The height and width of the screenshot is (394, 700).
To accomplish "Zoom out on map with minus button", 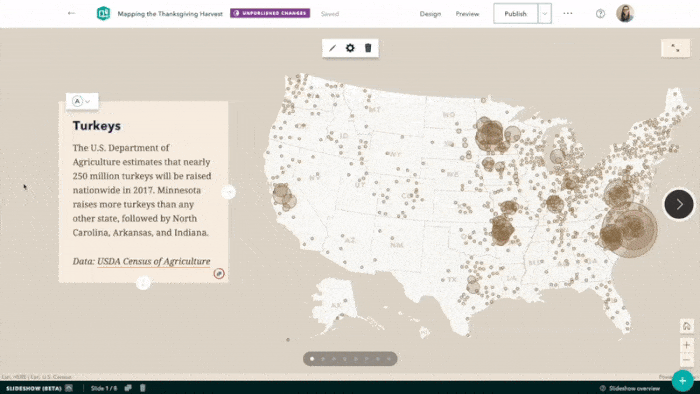I will (x=687, y=360).
